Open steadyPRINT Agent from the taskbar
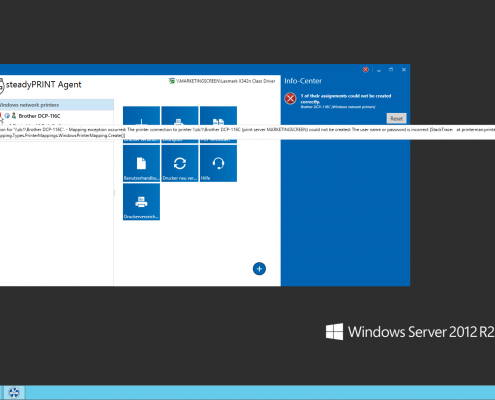495x400 pixels. pos(14,393)
